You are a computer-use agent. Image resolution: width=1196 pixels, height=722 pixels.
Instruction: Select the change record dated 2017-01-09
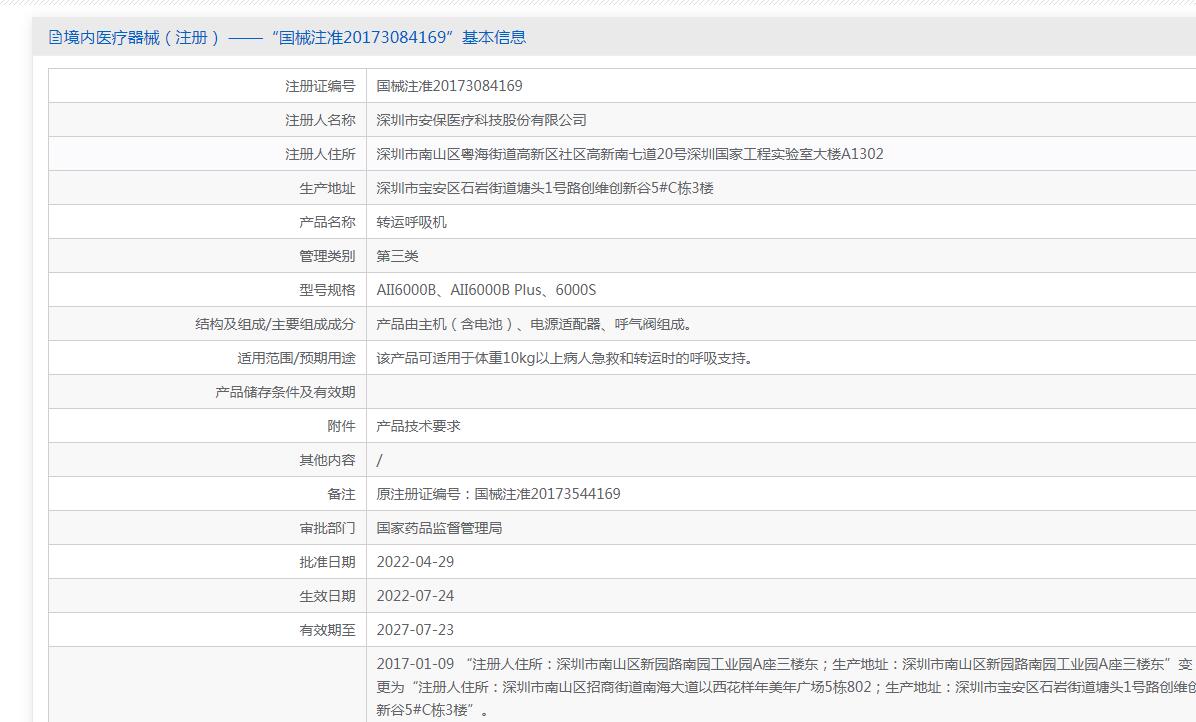pos(786,687)
